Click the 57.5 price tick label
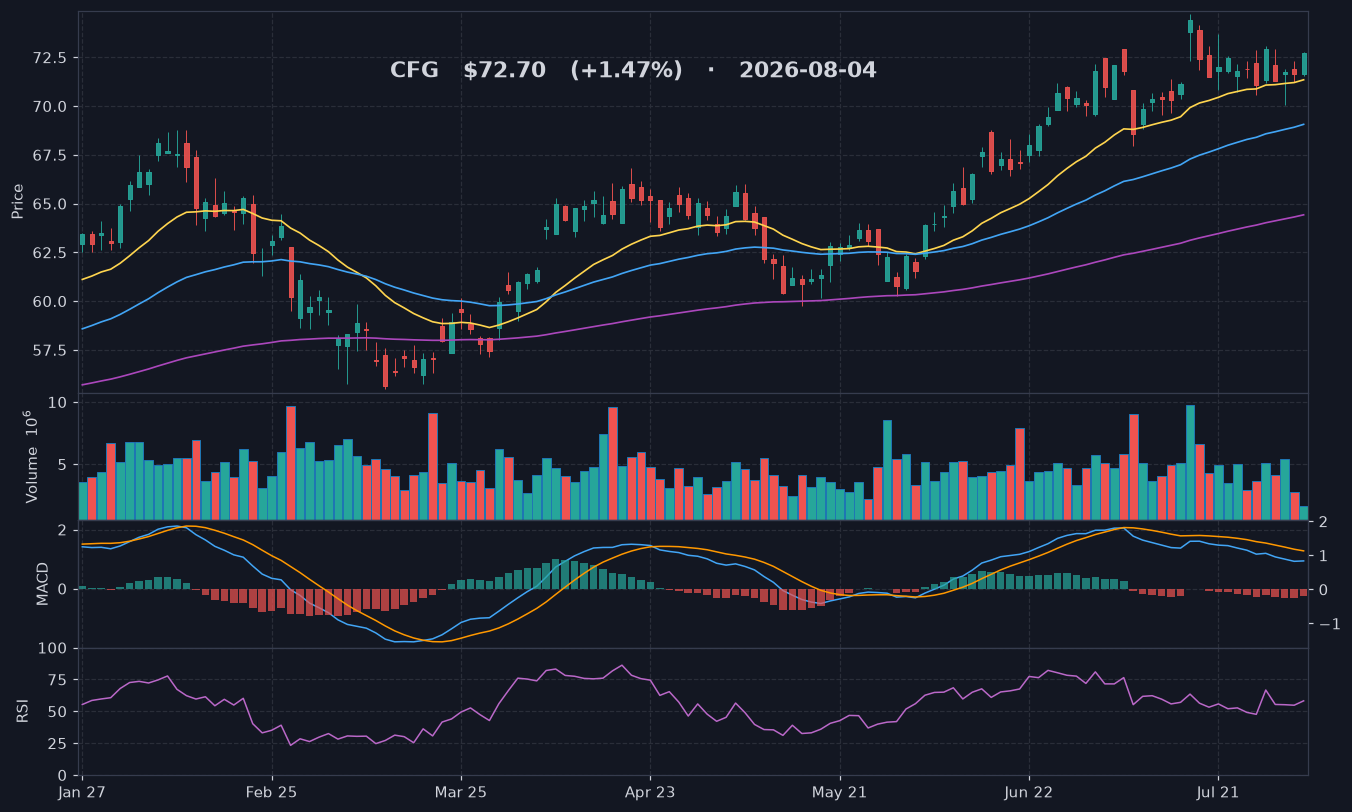 click(x=51, y=351)
